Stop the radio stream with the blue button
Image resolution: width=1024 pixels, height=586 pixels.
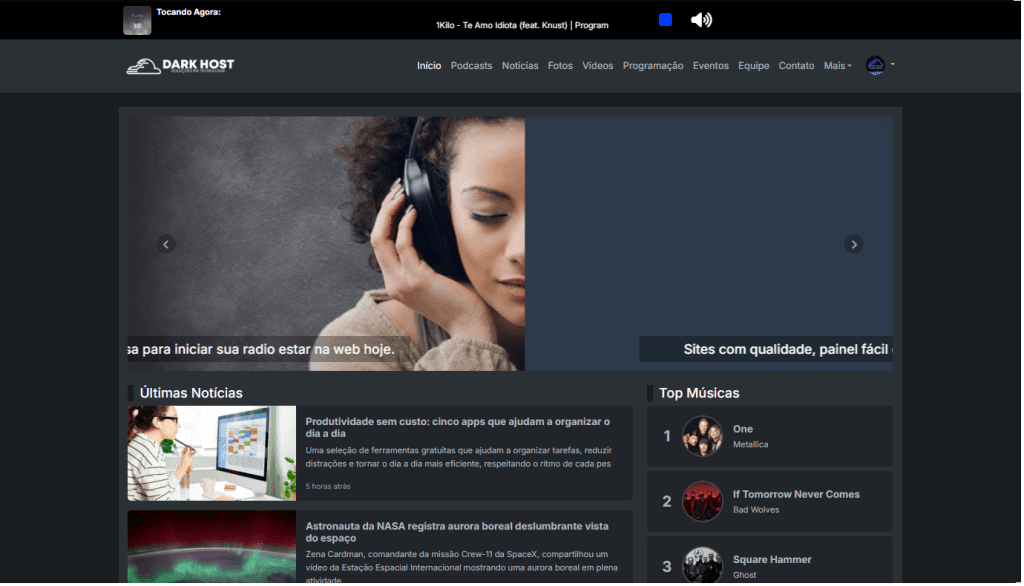[665, 20]
